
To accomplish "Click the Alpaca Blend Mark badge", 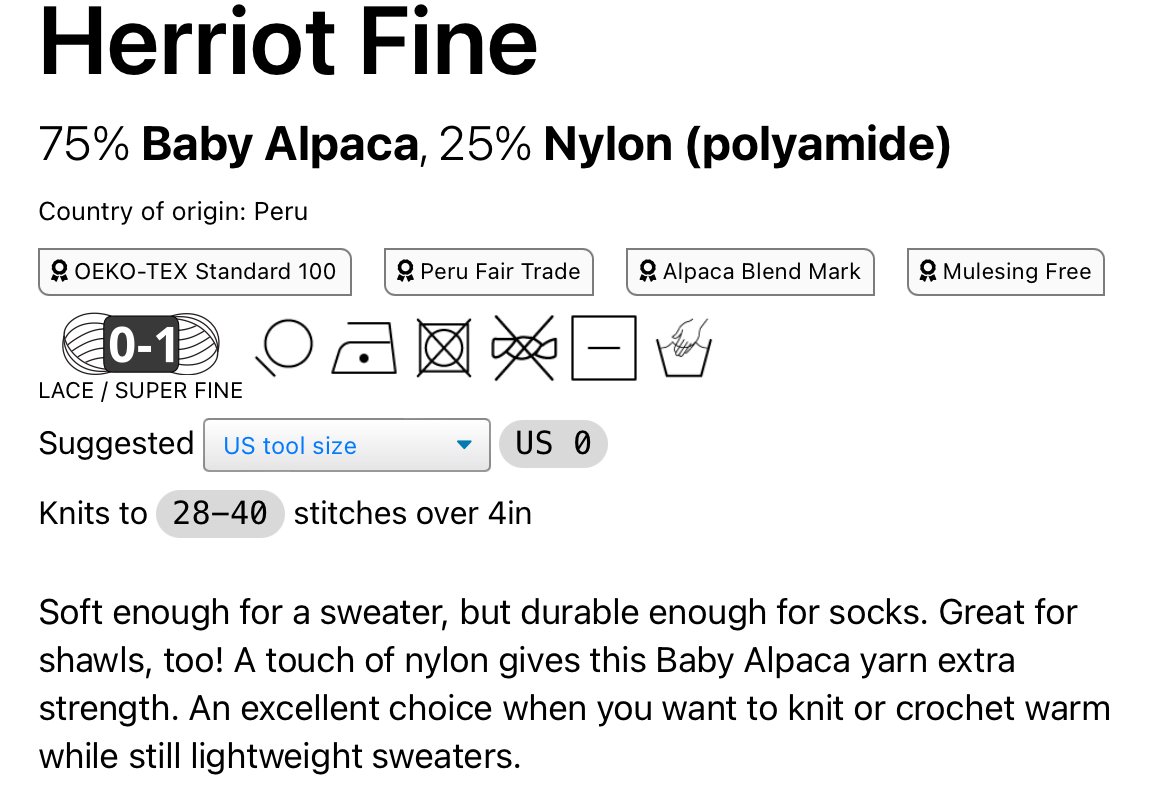I will click(750, 272).
